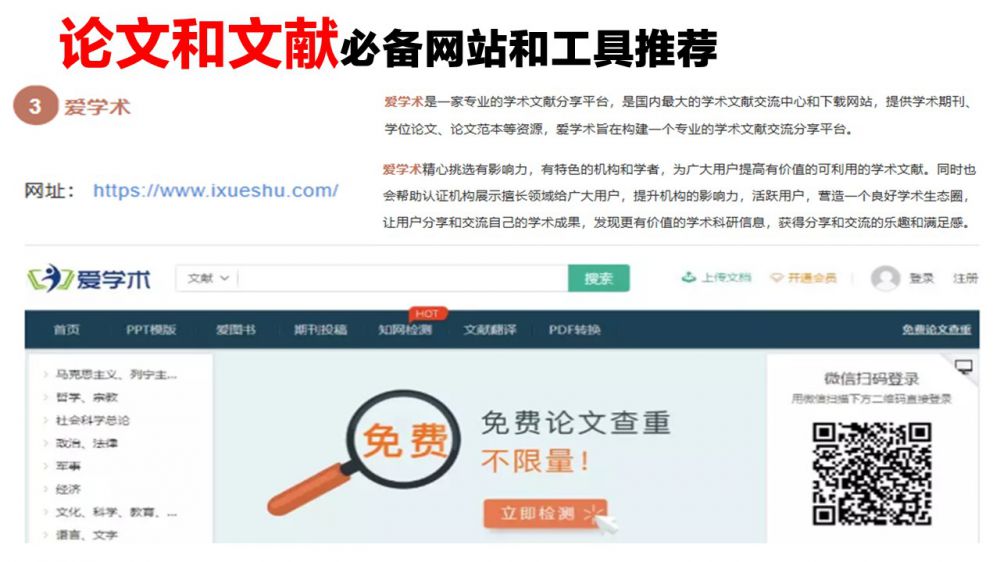Select the PDF转换 menu item
The height and width of the screenshot is (562, 1000).
click(575, 330)
